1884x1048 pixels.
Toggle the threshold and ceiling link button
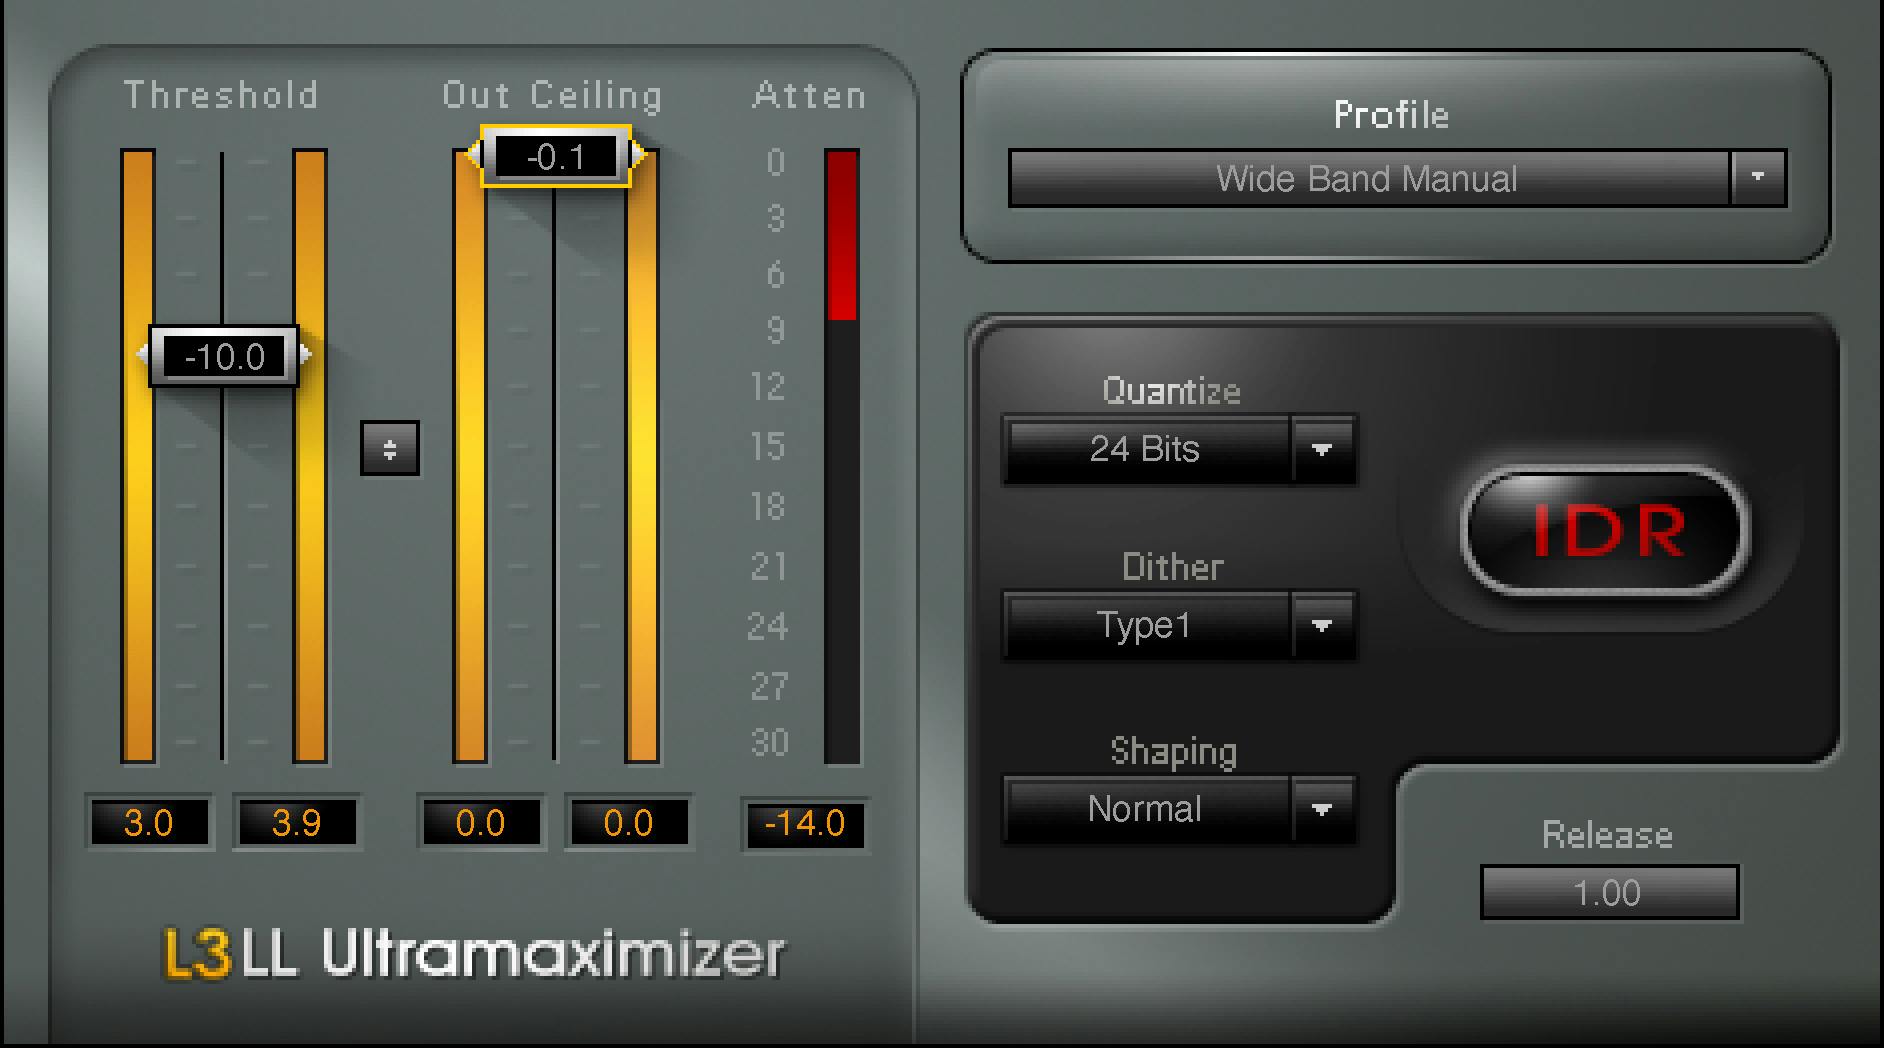pos(389,449)
